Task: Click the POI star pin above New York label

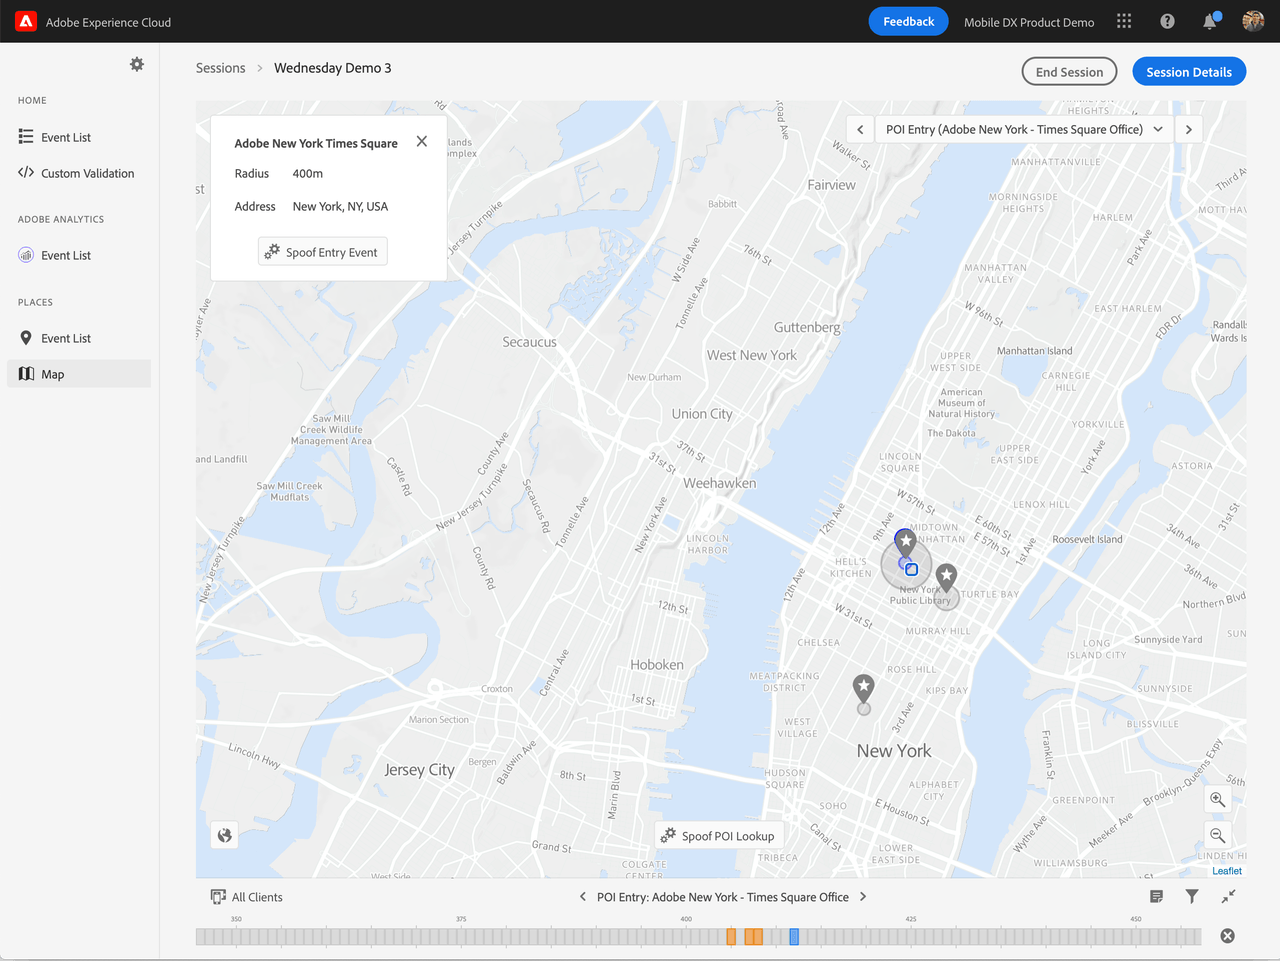Action: [864, 687]
